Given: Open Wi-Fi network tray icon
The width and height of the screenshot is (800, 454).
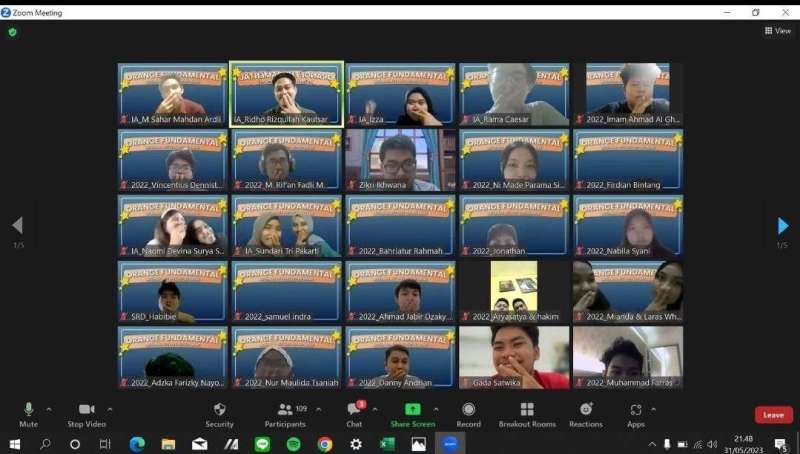Looking at the screenshot, I should click(698, 444).
